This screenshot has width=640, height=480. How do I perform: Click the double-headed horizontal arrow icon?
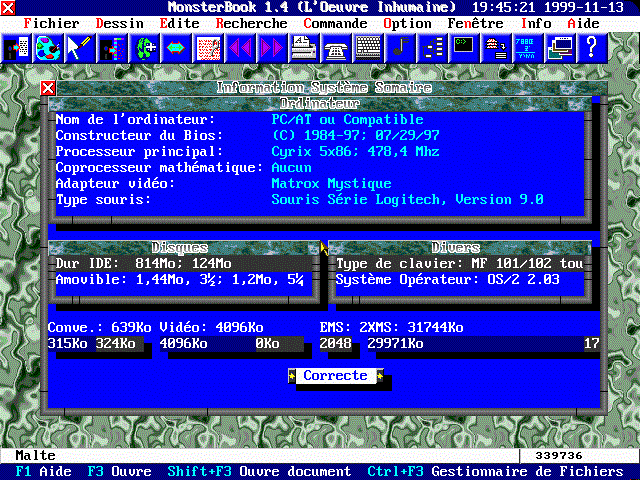pos(176,48)
